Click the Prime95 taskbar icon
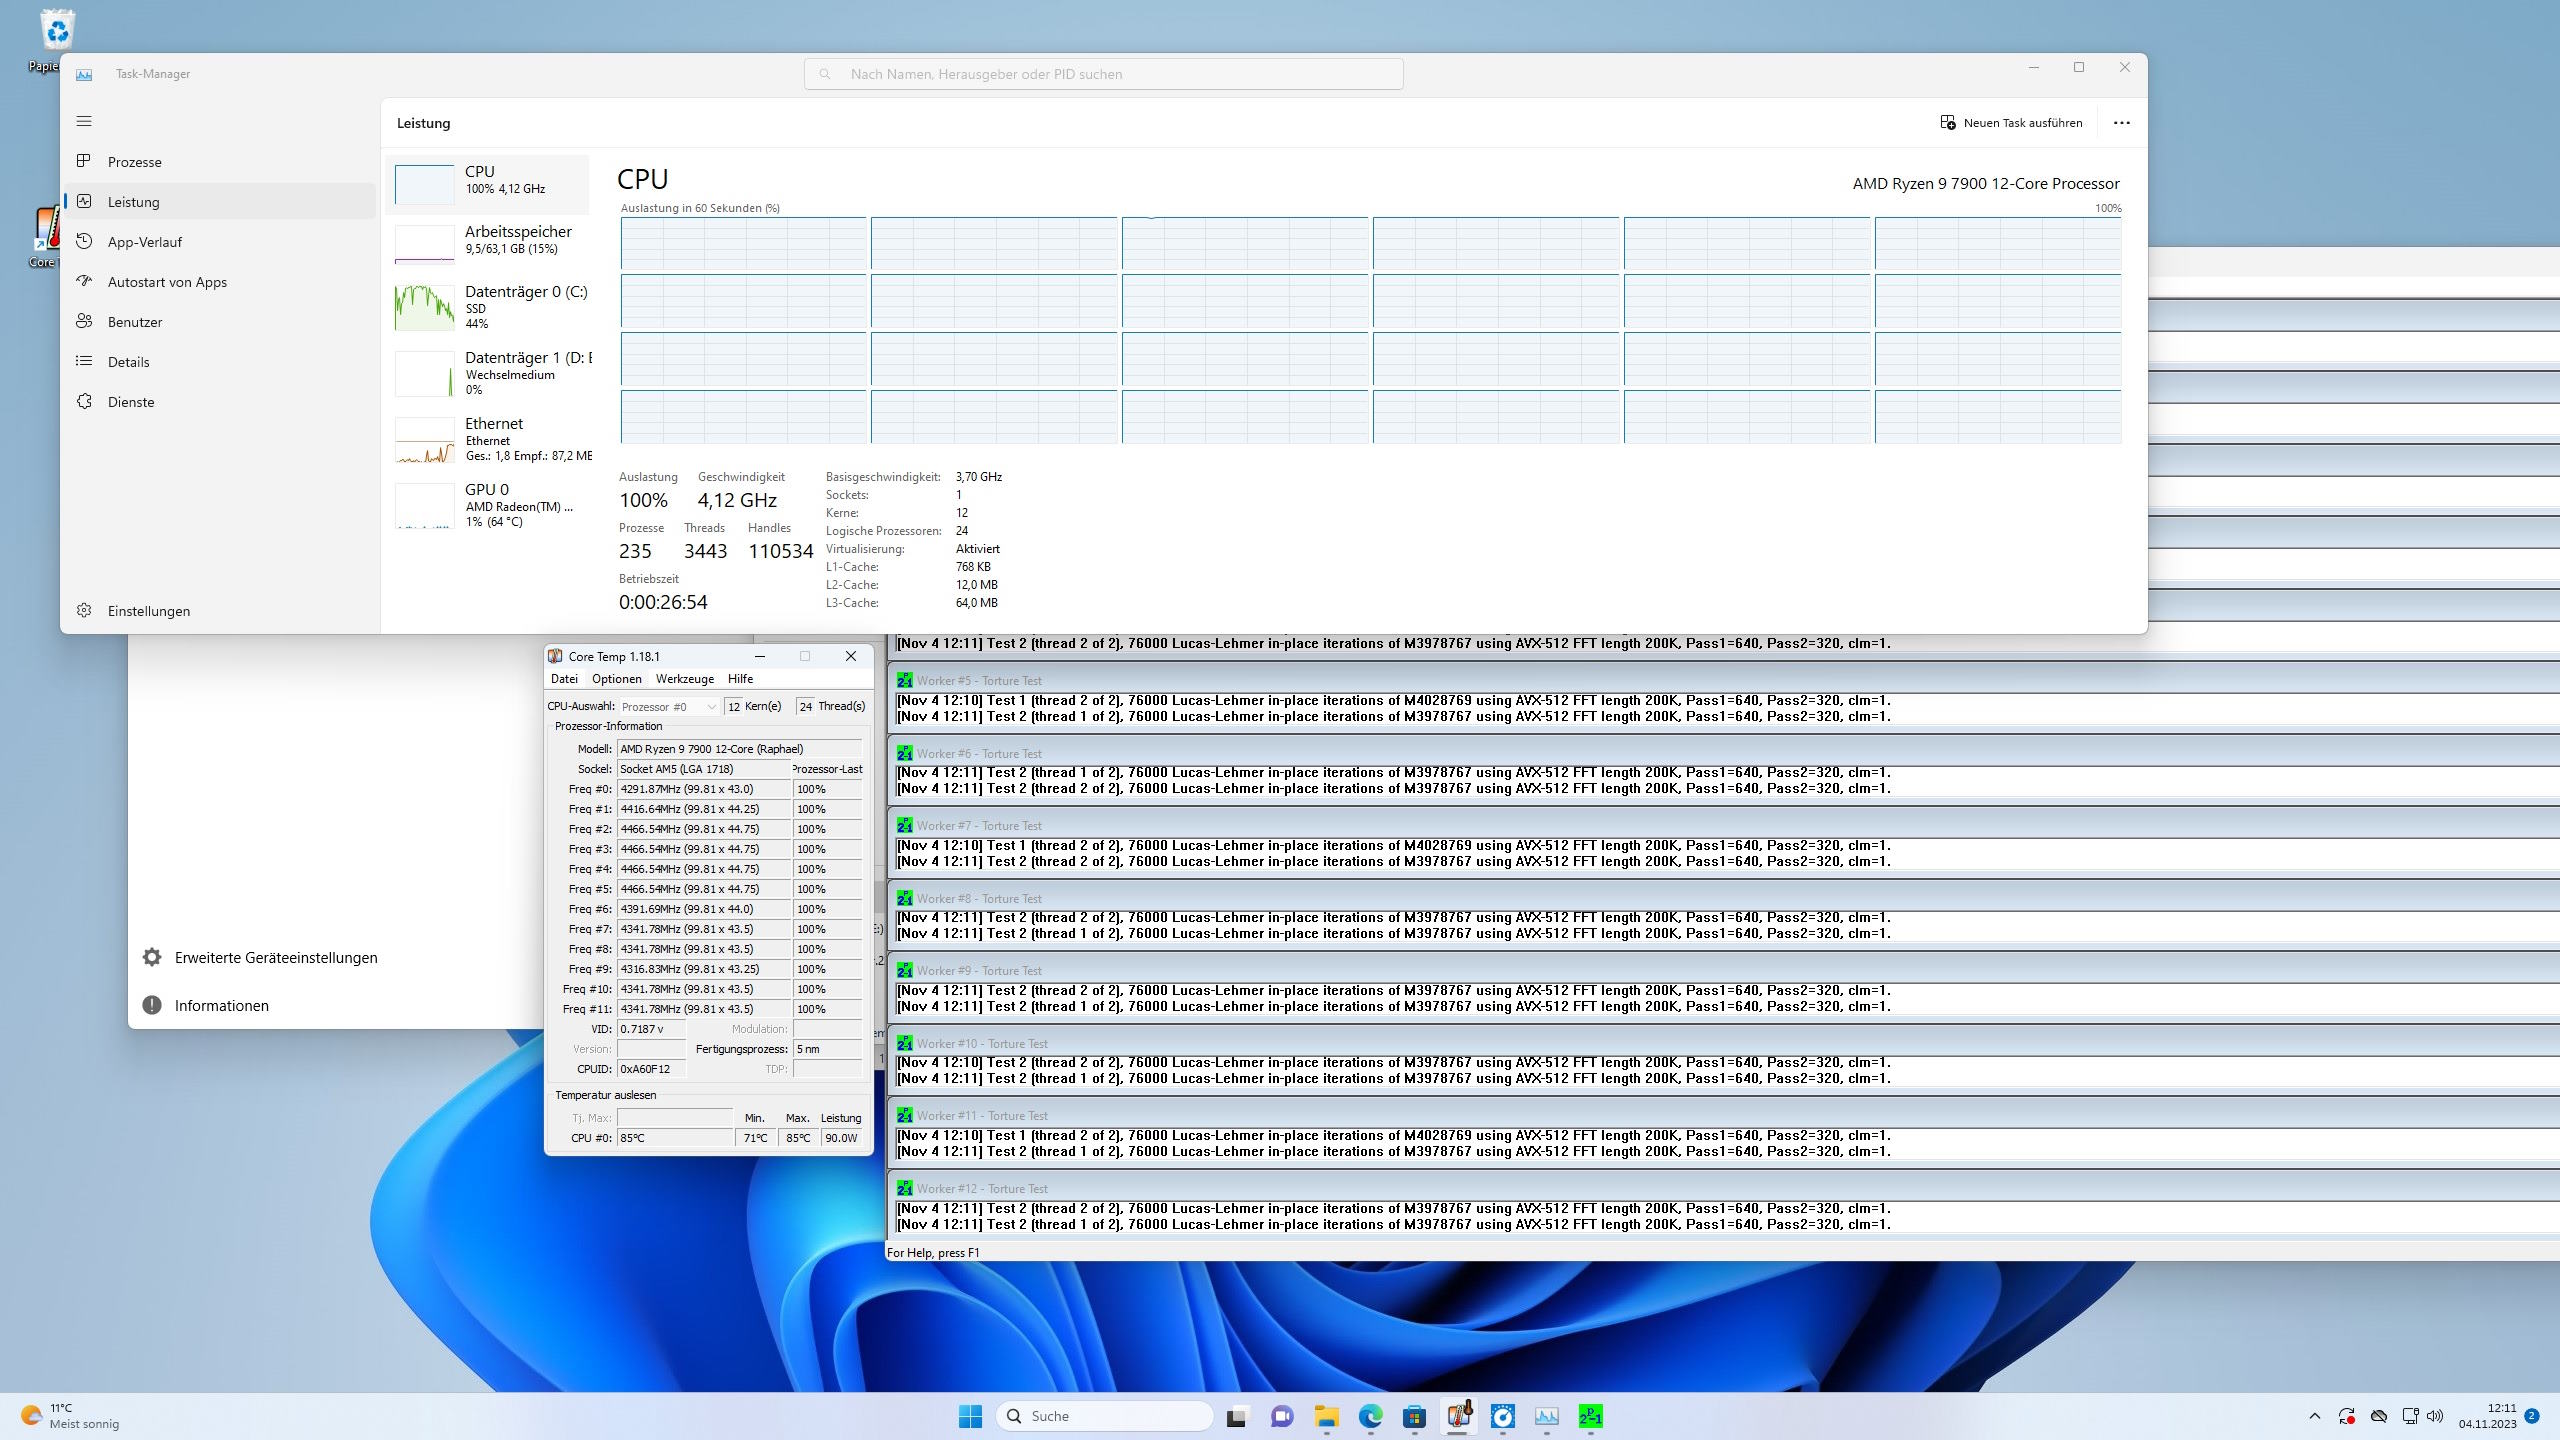Image resolution: width=2560 pixels, height=1440 pixels. click(1590, 1416)
